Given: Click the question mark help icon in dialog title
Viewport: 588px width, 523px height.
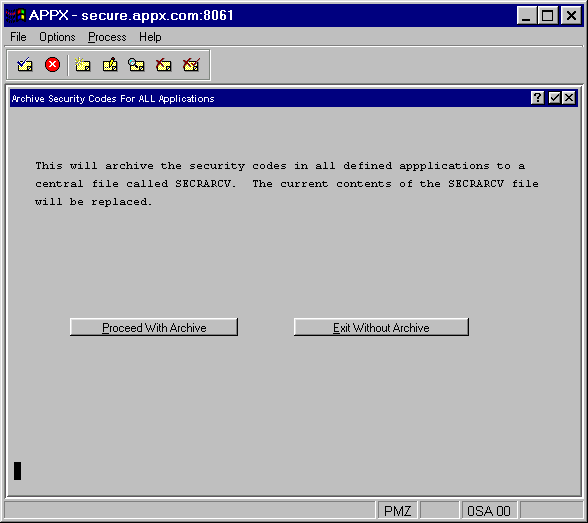Looking at the screenshot, I should point(537,98).
